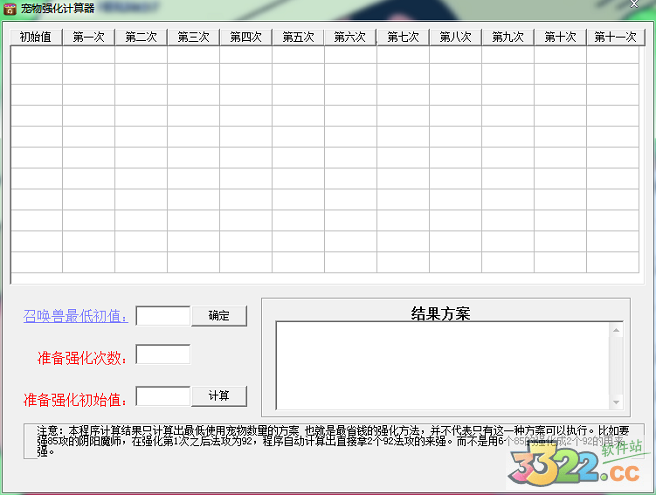
Task: Click the 第一次 column header
Action: pos(88,37)
